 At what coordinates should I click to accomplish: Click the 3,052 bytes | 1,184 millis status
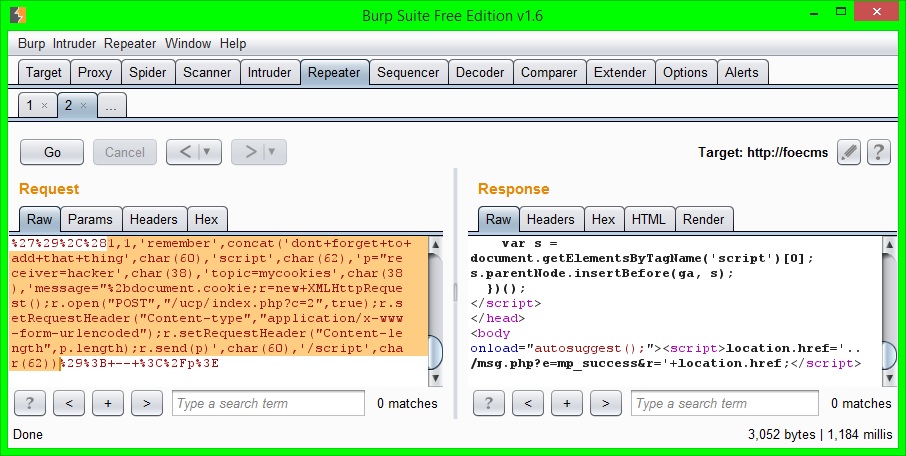(x=820, y=435)
